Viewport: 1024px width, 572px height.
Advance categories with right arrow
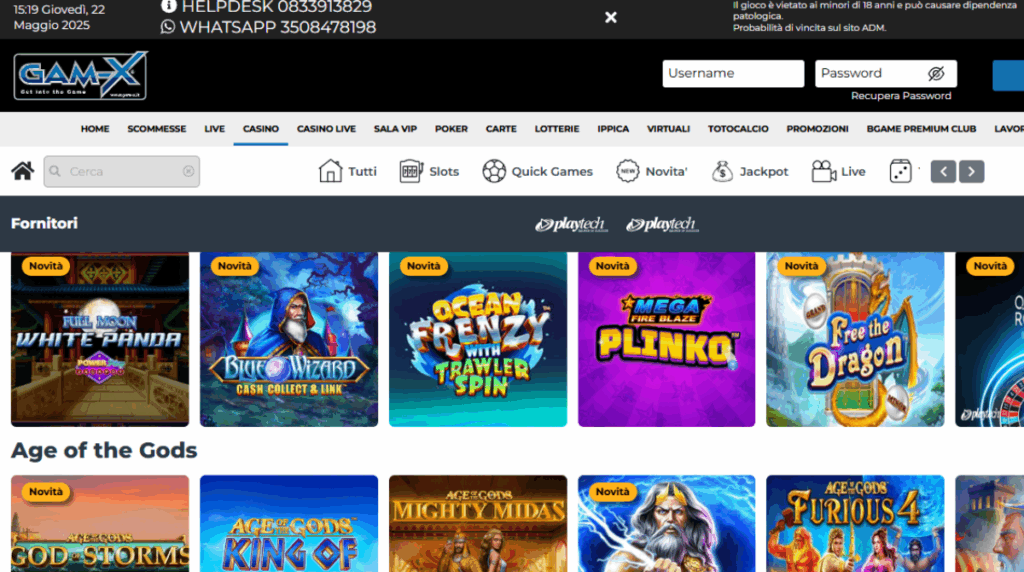coord(971,171)
